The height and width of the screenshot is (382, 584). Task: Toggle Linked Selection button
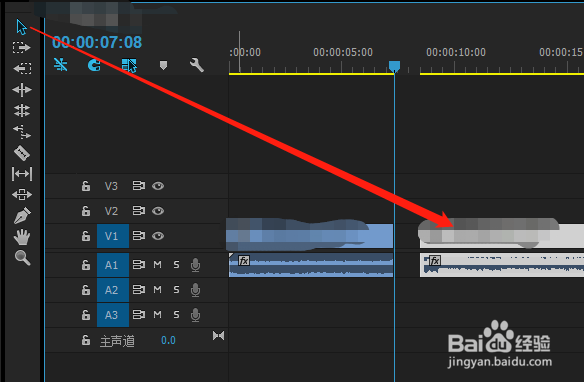pos(129,65)
